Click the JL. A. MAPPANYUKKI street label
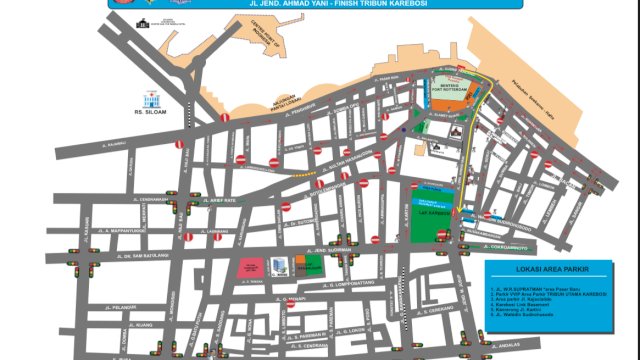 122,231
